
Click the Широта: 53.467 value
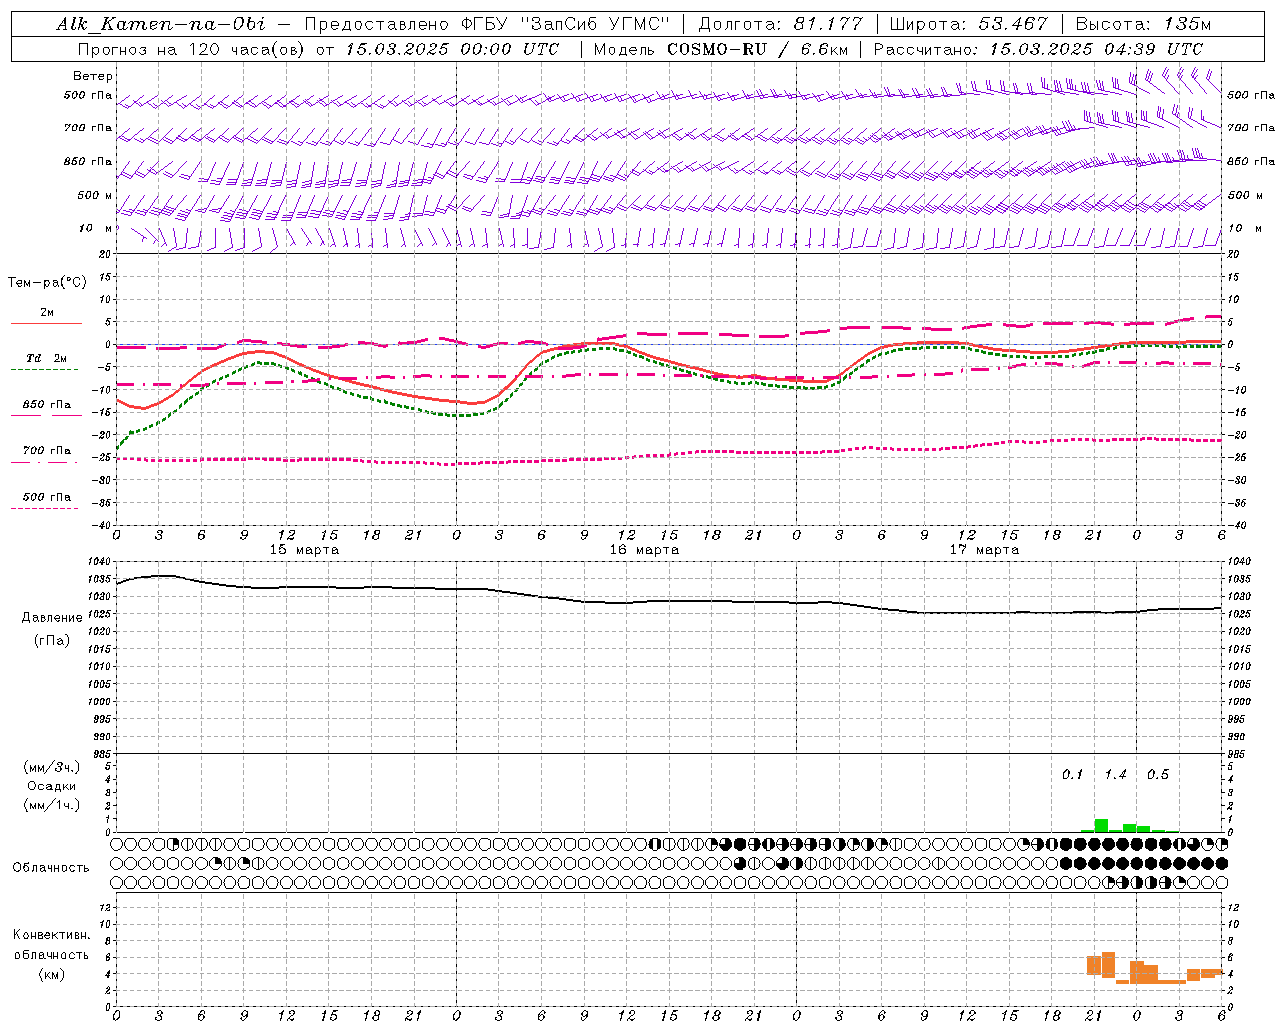click(968, 24)
